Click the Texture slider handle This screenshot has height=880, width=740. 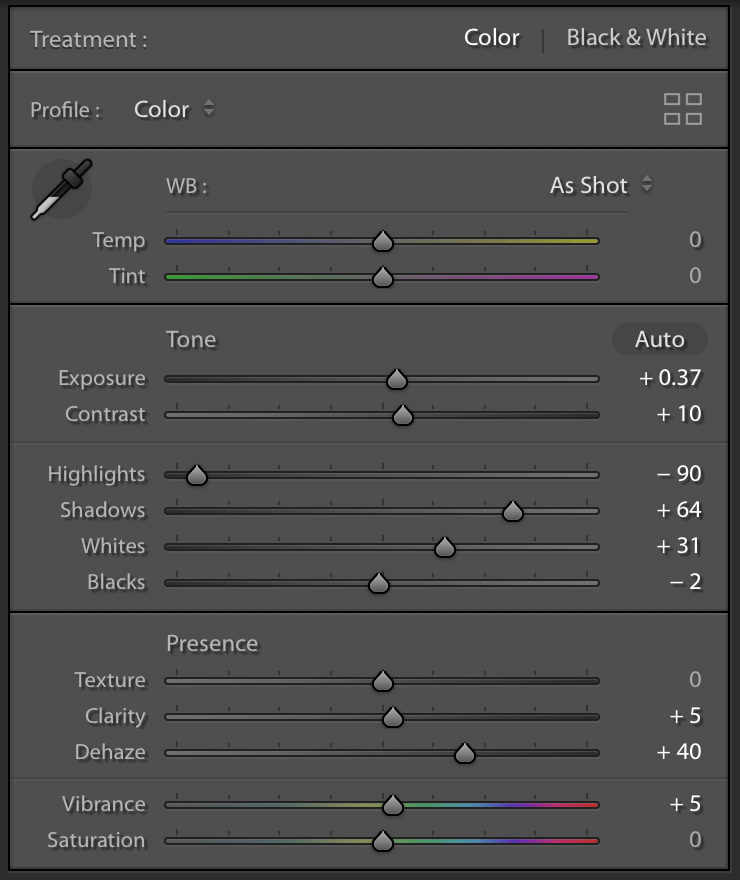coord(383,680)
